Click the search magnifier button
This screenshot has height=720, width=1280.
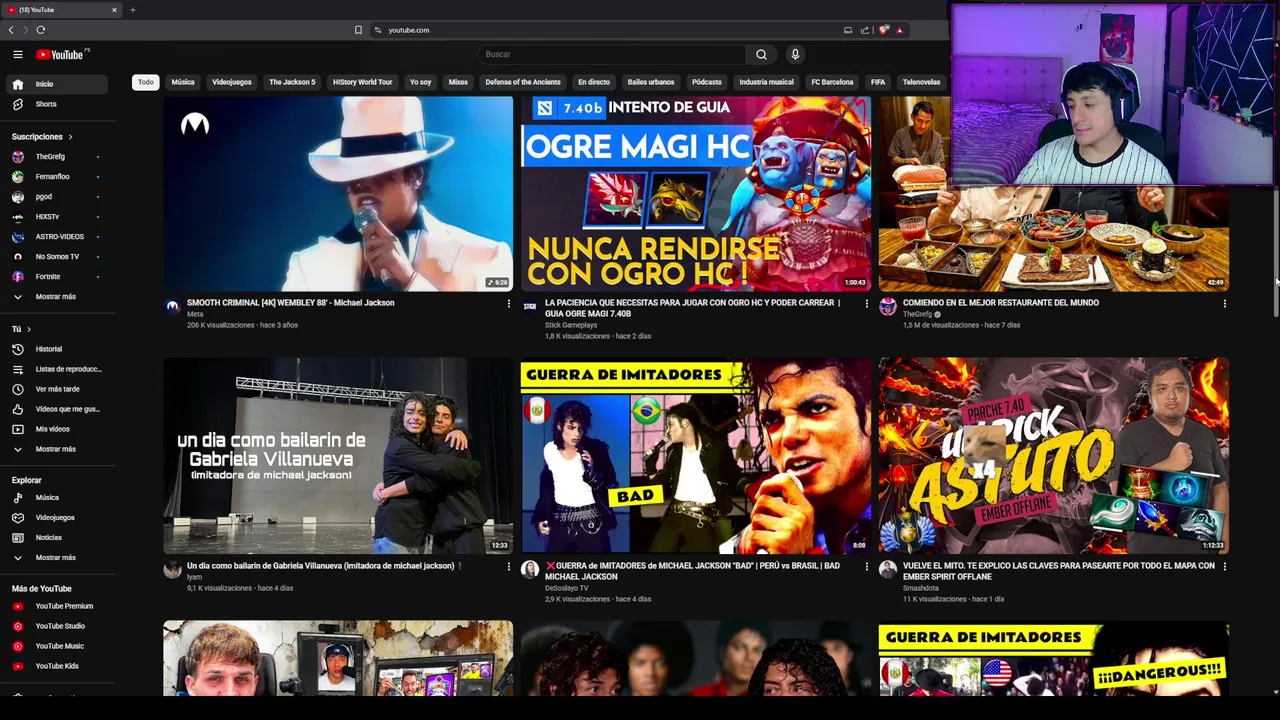click(761, 54)
